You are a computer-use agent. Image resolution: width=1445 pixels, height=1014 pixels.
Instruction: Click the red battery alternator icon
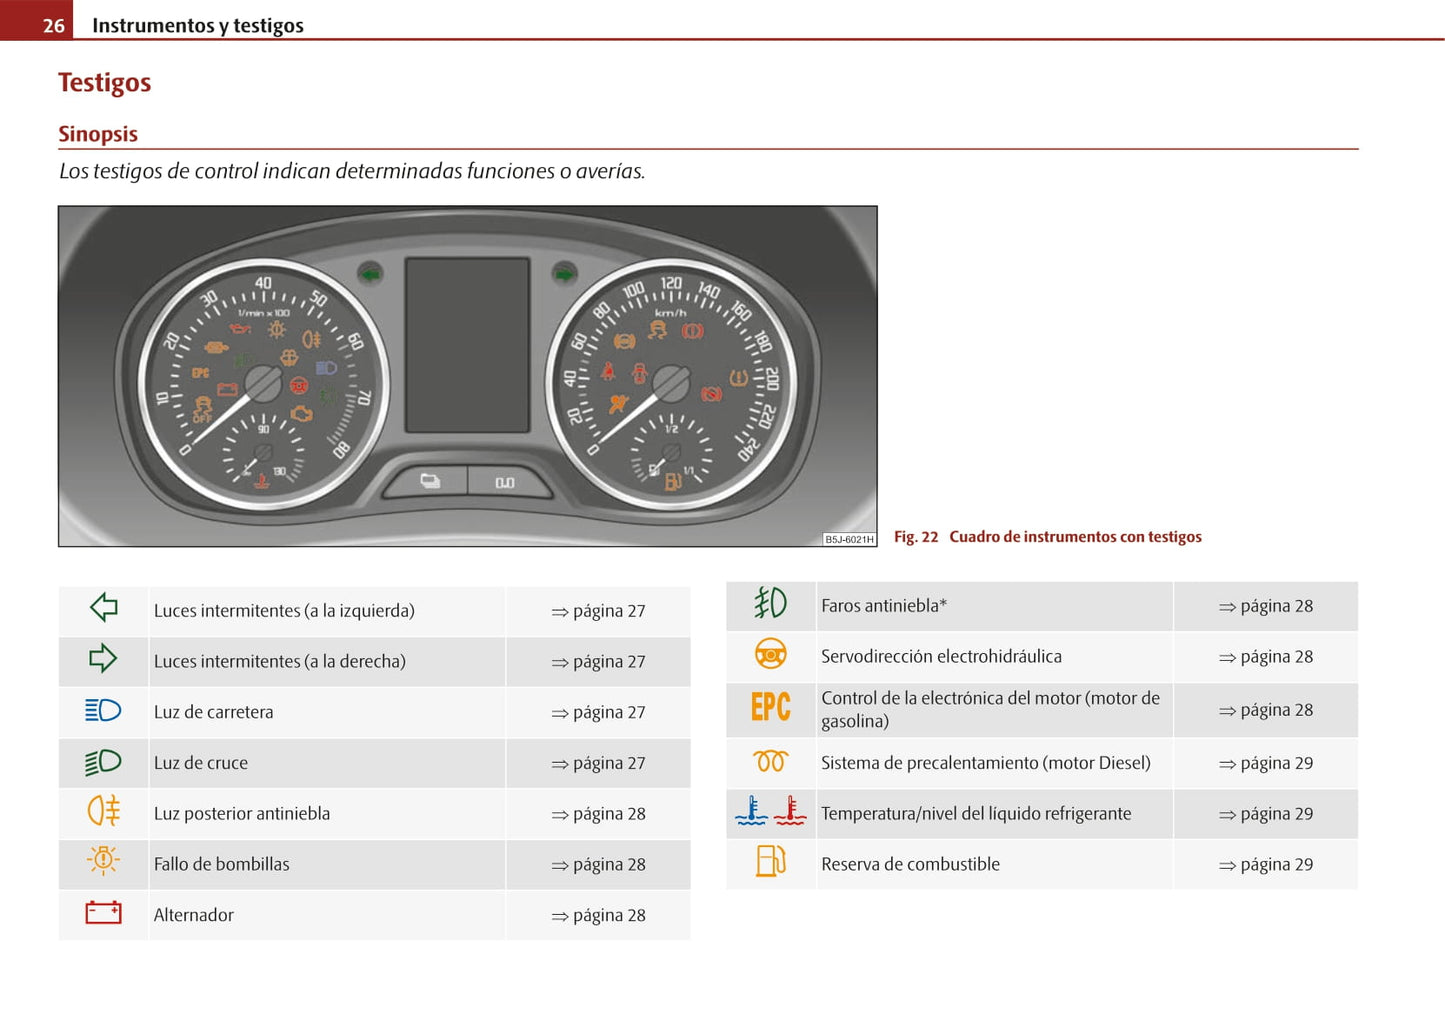(x=103, y=913)
